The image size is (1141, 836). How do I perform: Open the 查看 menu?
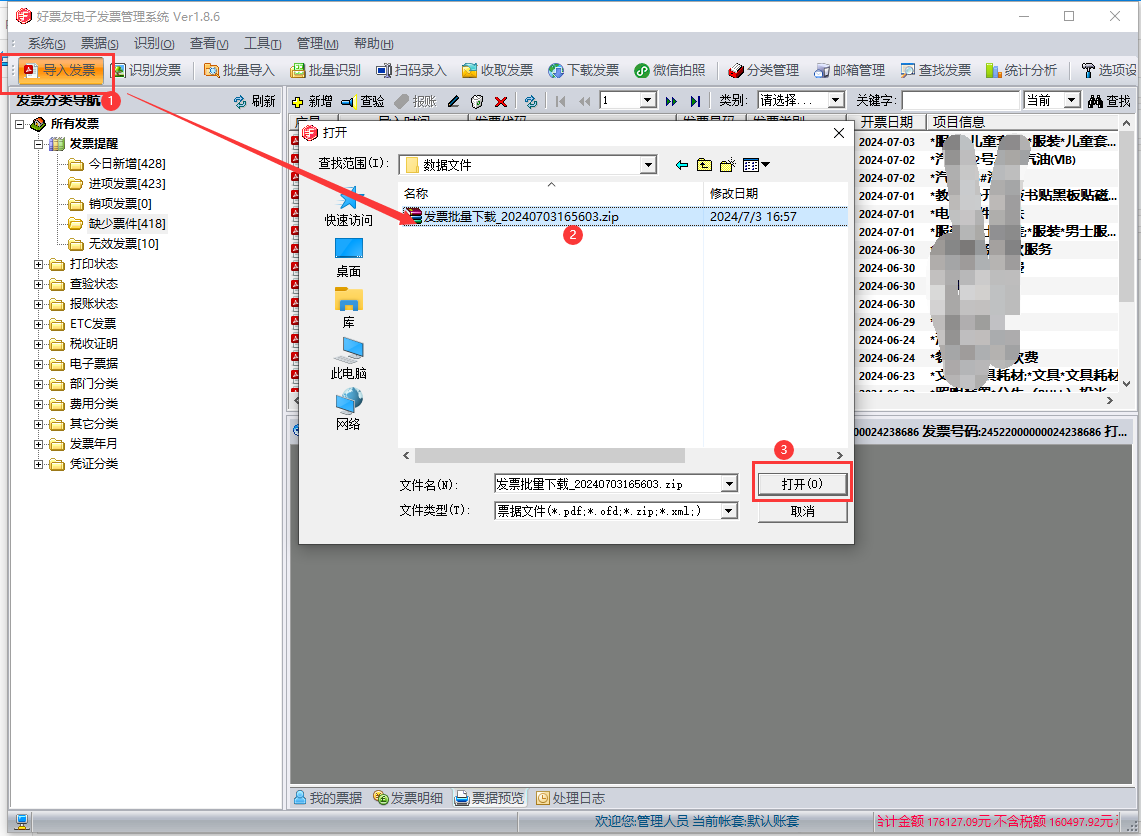click(x=209, y=44)
